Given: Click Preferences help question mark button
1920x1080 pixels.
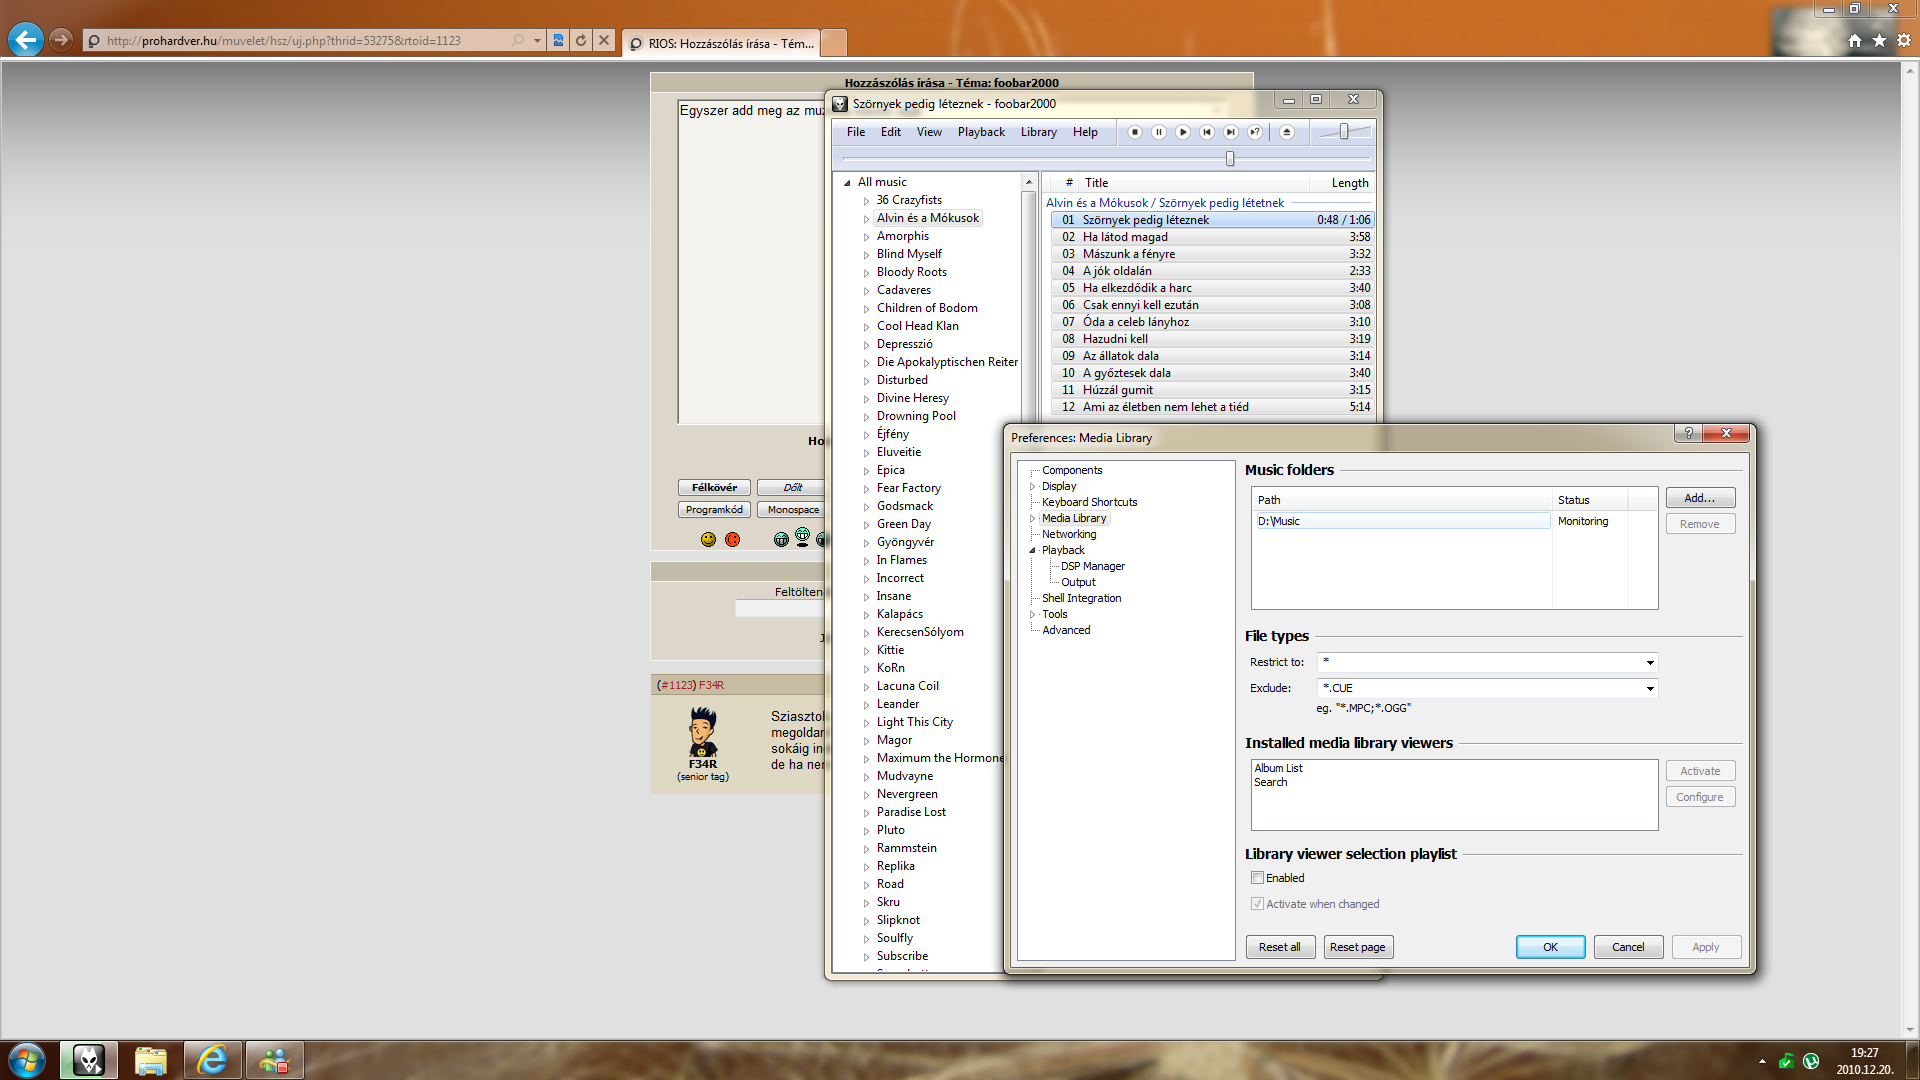Looking at the screenshot, I should tap(1688, 433).
